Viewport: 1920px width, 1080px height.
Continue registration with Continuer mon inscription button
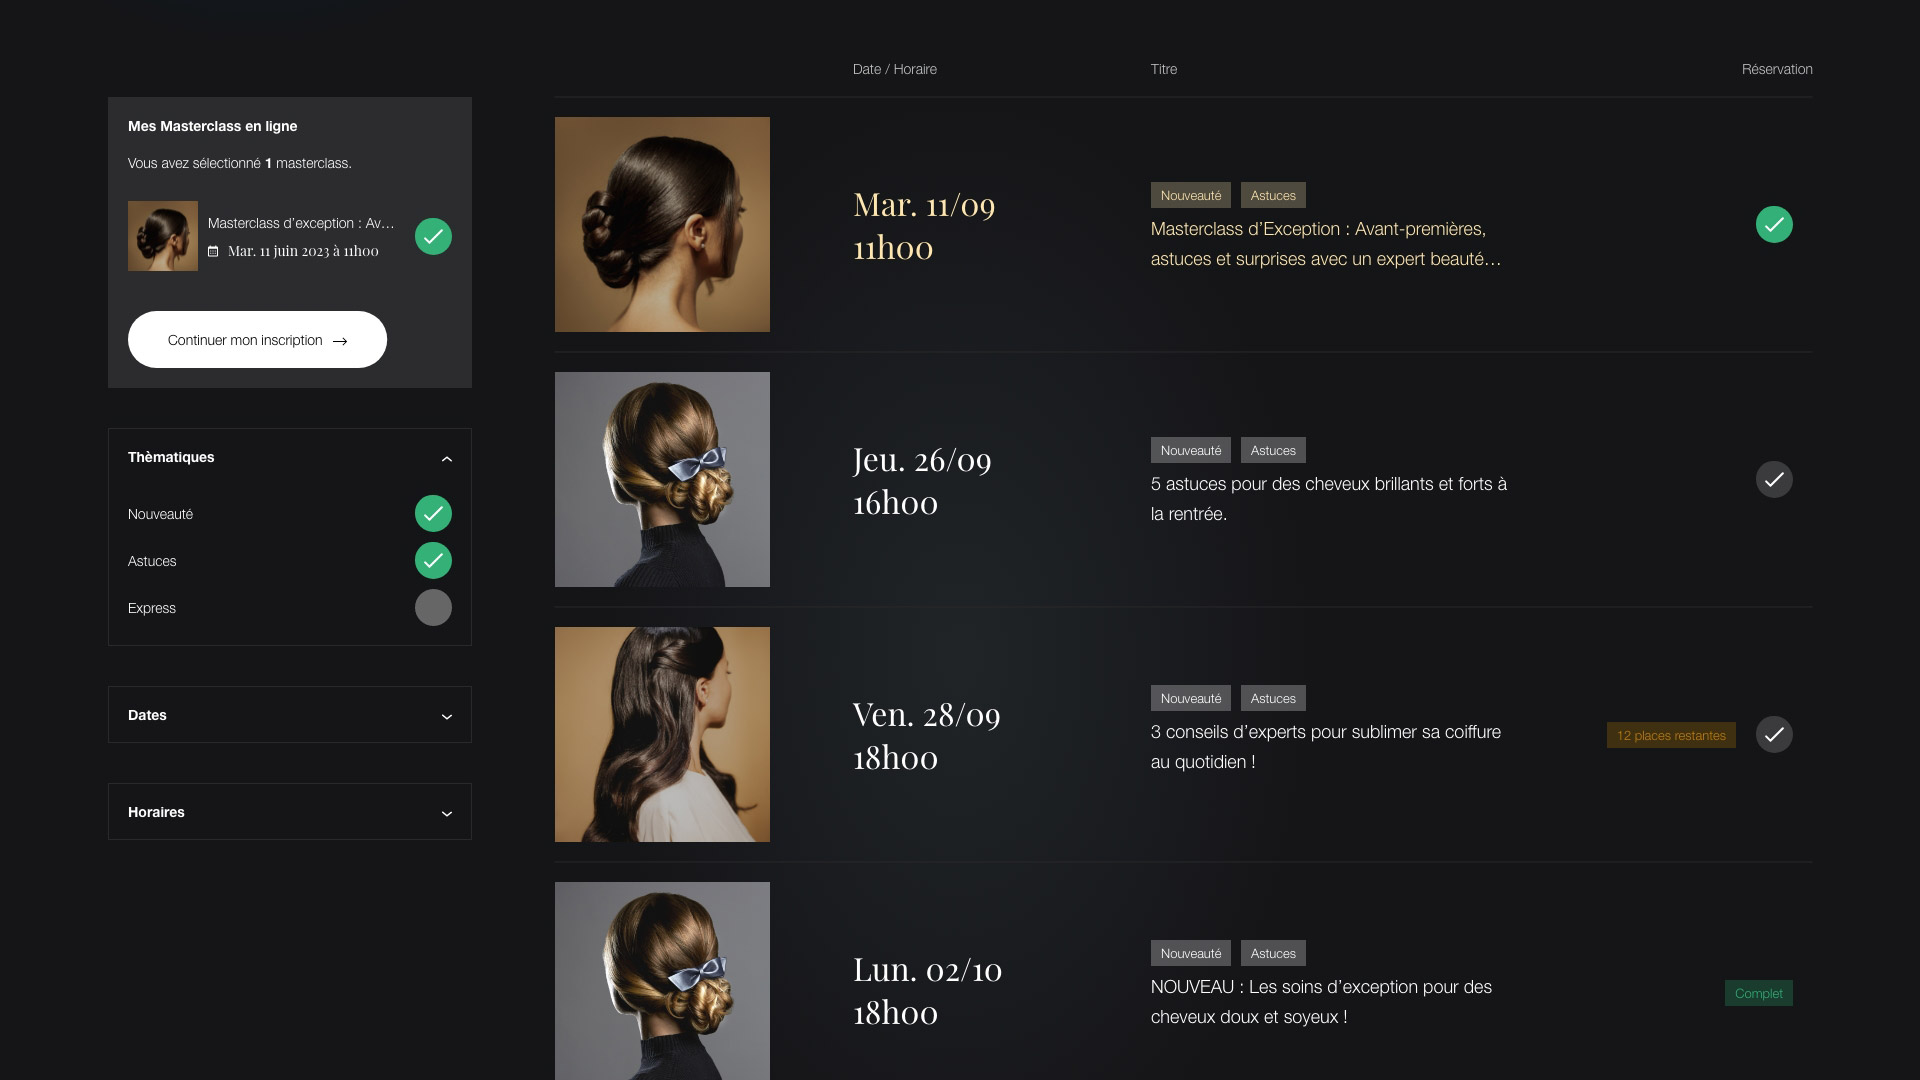pyautogui.click(x=257, y=340)
